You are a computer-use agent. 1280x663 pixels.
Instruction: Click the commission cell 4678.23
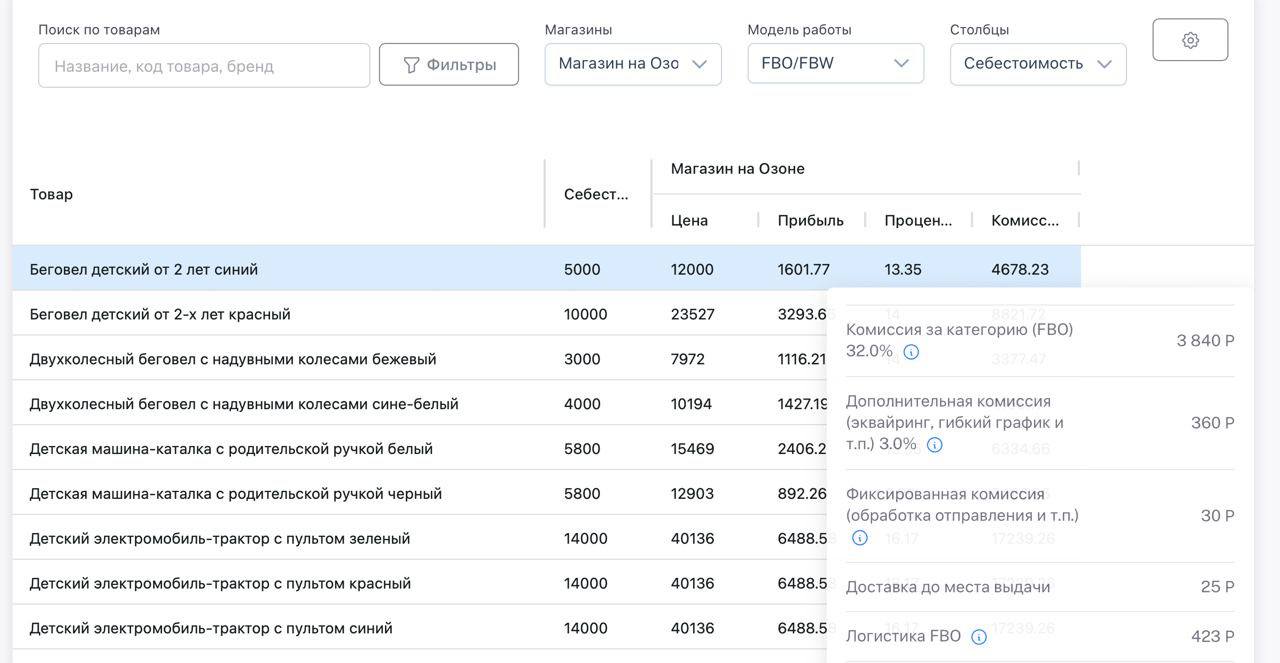1020,270
